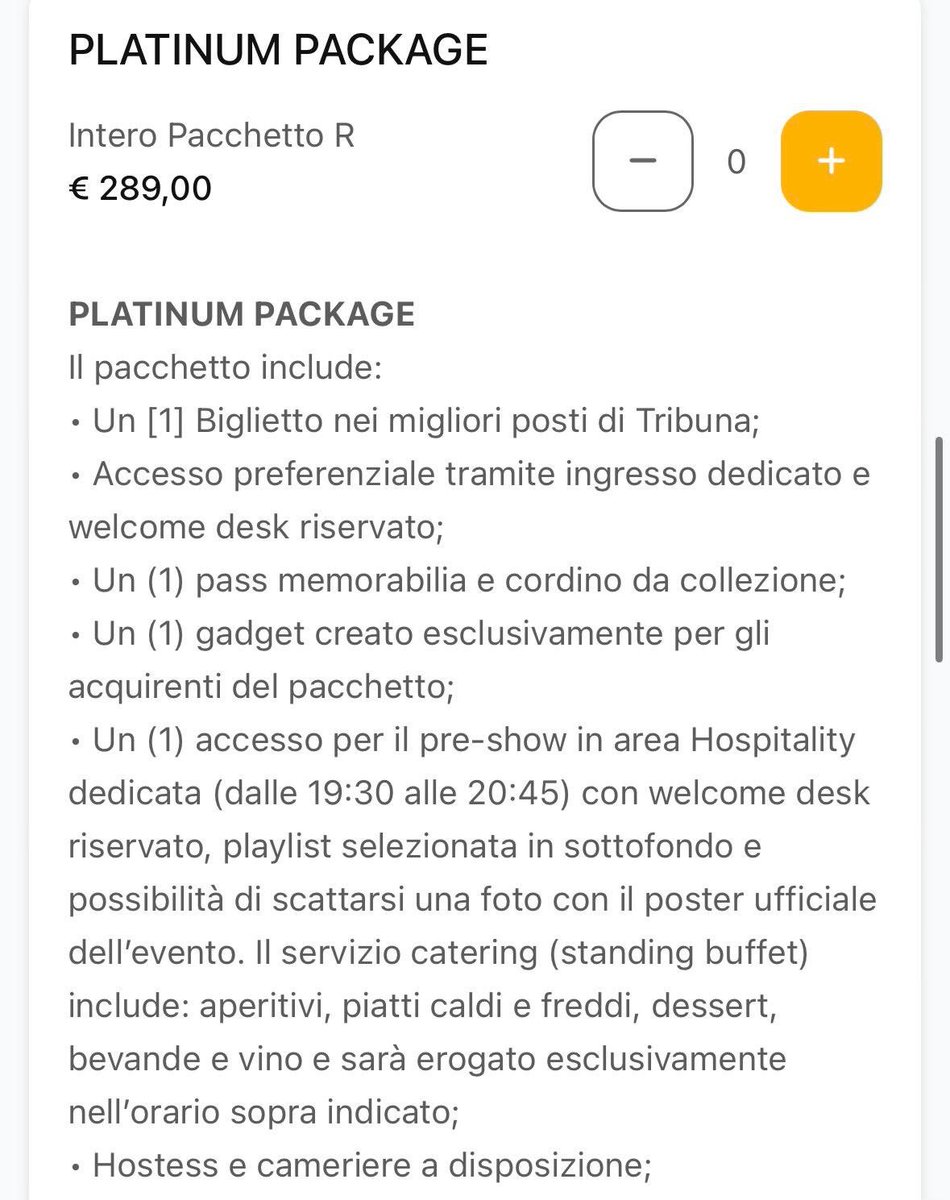Tap the 'welcome desk riservato;' line
This screenshot has width=950, height=1200.
[255, 527]
